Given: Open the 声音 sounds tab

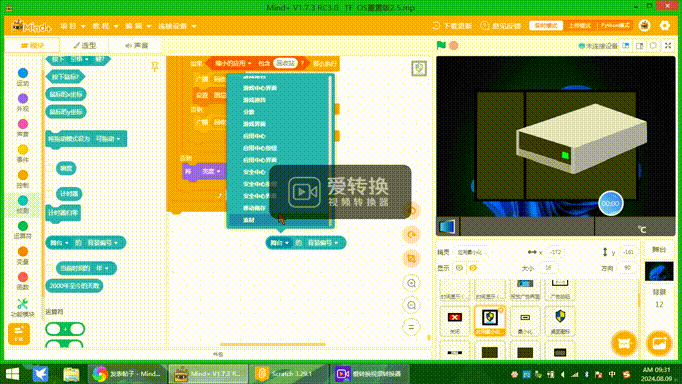Looking at the screenshot, I should pos(137,45).
